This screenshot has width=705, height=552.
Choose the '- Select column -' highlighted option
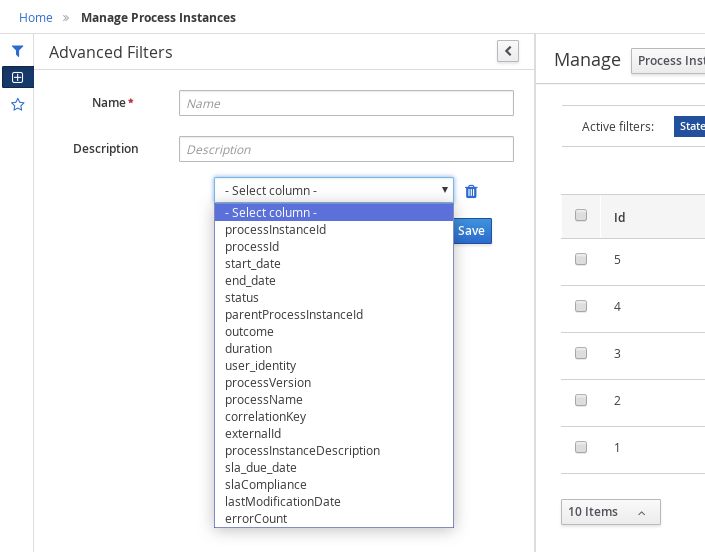pos(334,212)
